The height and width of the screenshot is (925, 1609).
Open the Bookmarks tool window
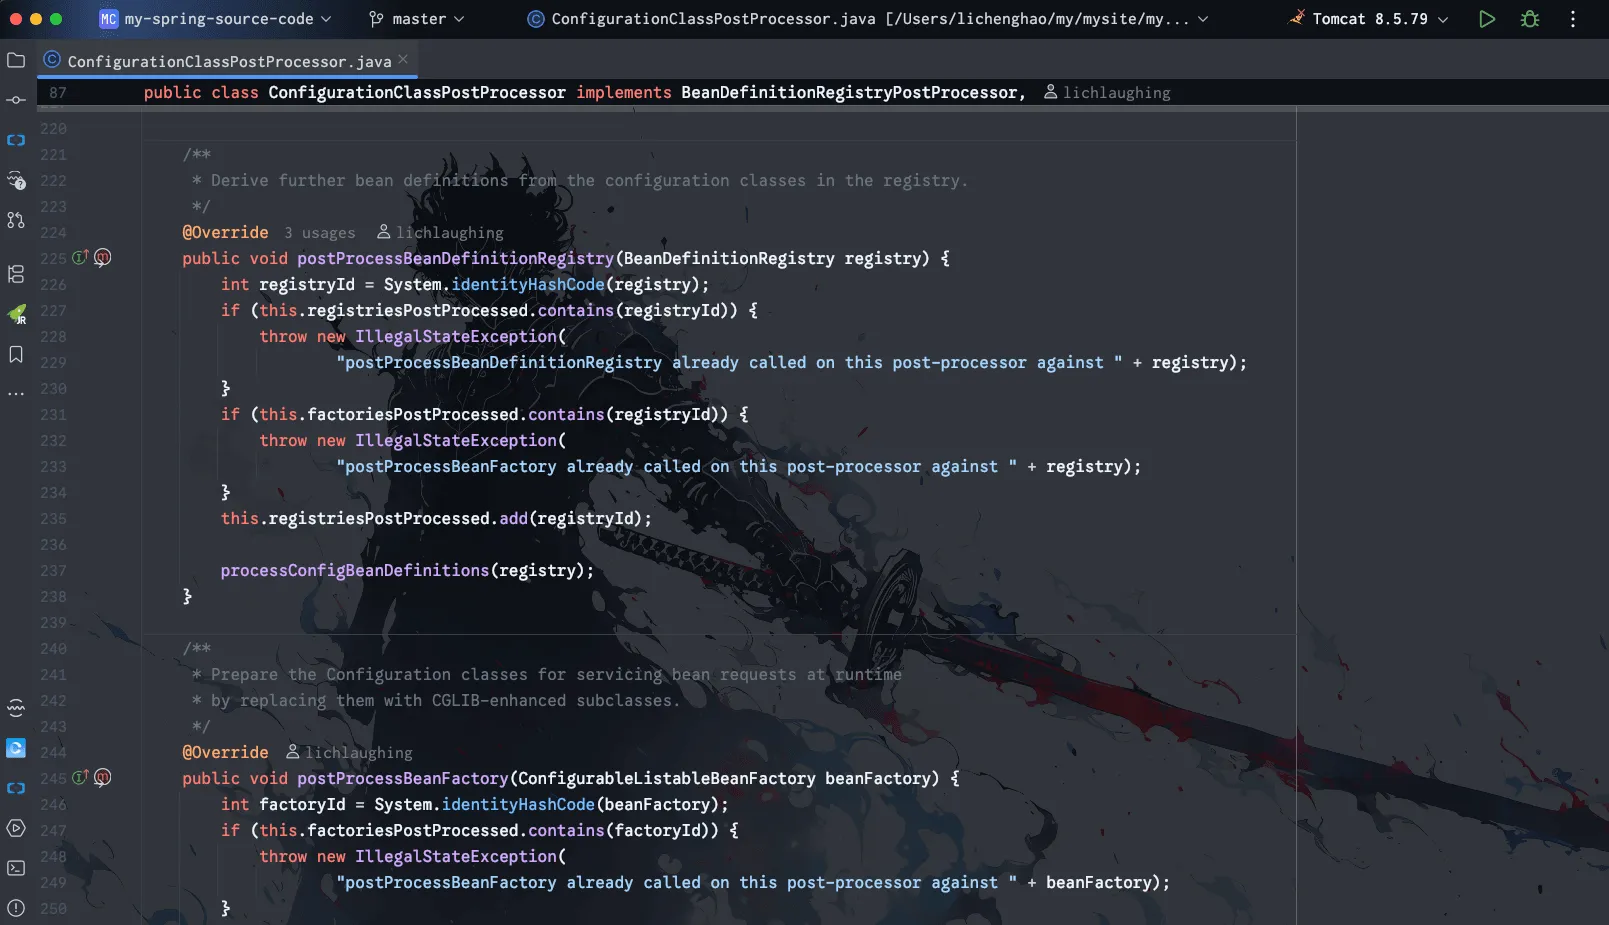click(16, 355)
